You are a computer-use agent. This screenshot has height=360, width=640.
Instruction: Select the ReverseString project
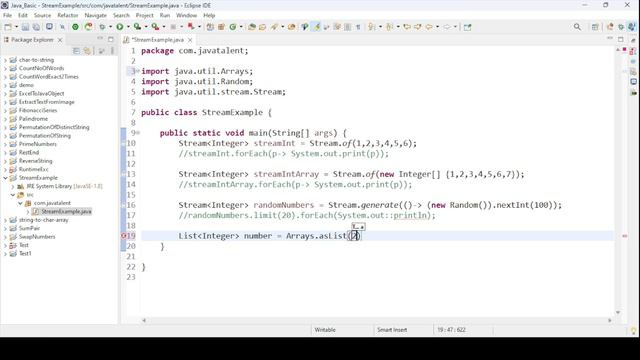point(36,161)
